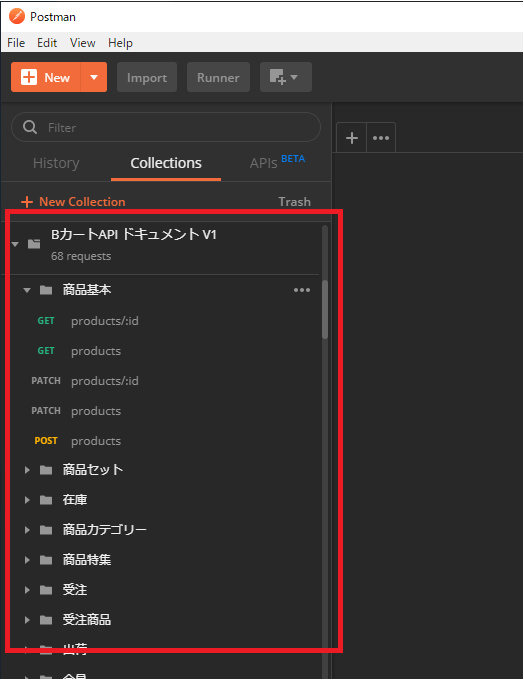Open the Runner

pyautogui.click(x=218, y=77)
